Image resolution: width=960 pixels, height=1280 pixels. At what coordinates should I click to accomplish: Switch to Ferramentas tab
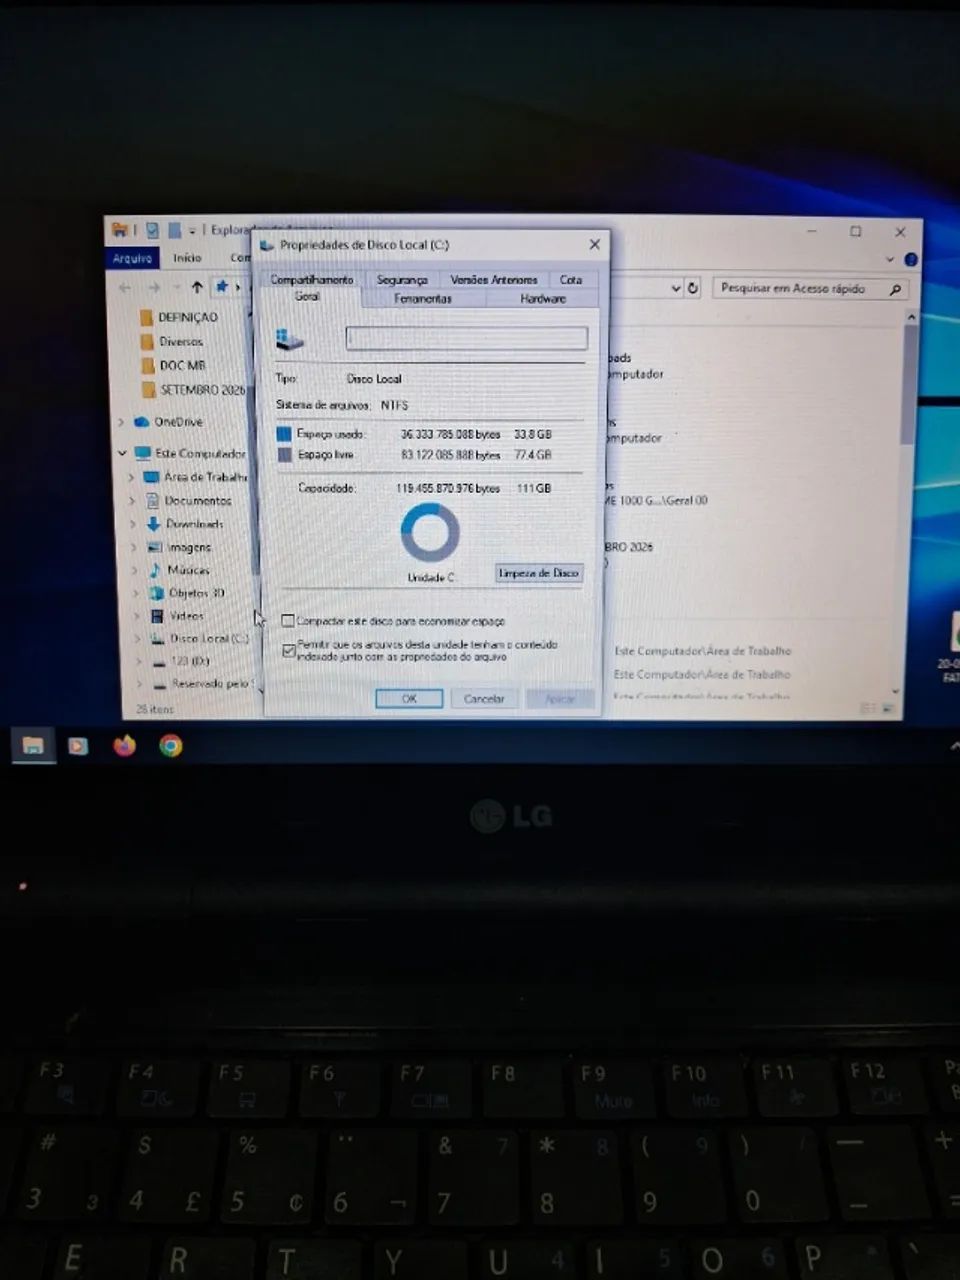pos(423,298)
